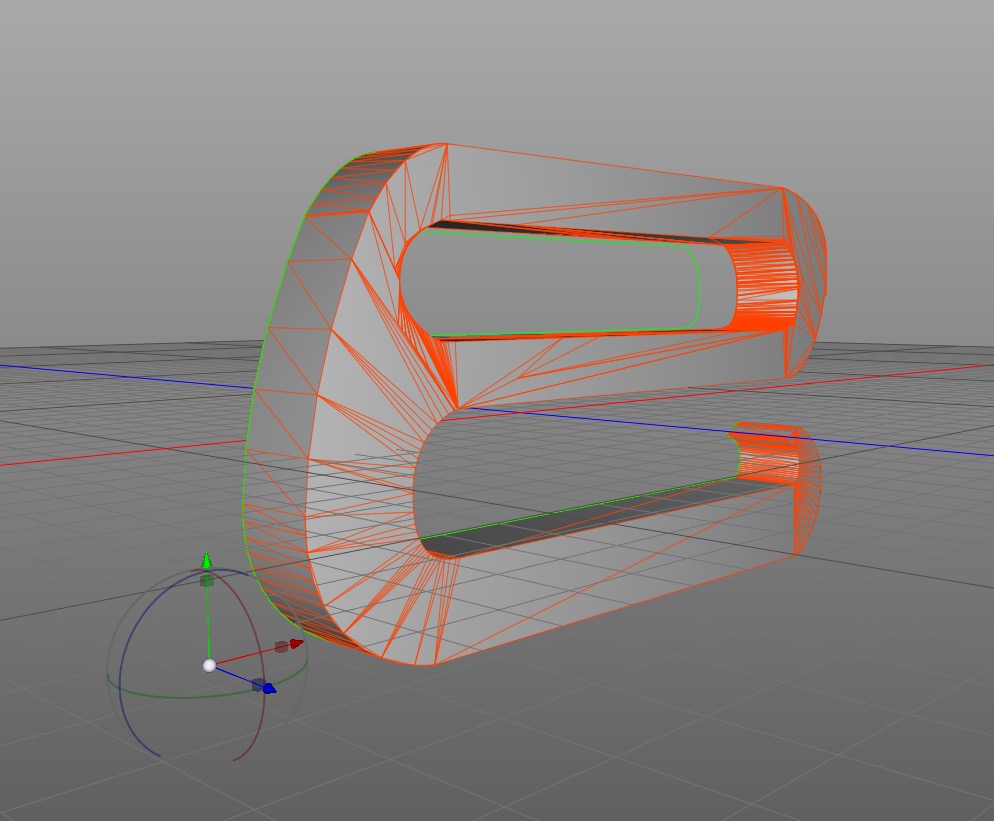This screenshot has height=821, width=994.
Task: Click the white center sphere of gizmo
Action: click(x=209, y=665)
